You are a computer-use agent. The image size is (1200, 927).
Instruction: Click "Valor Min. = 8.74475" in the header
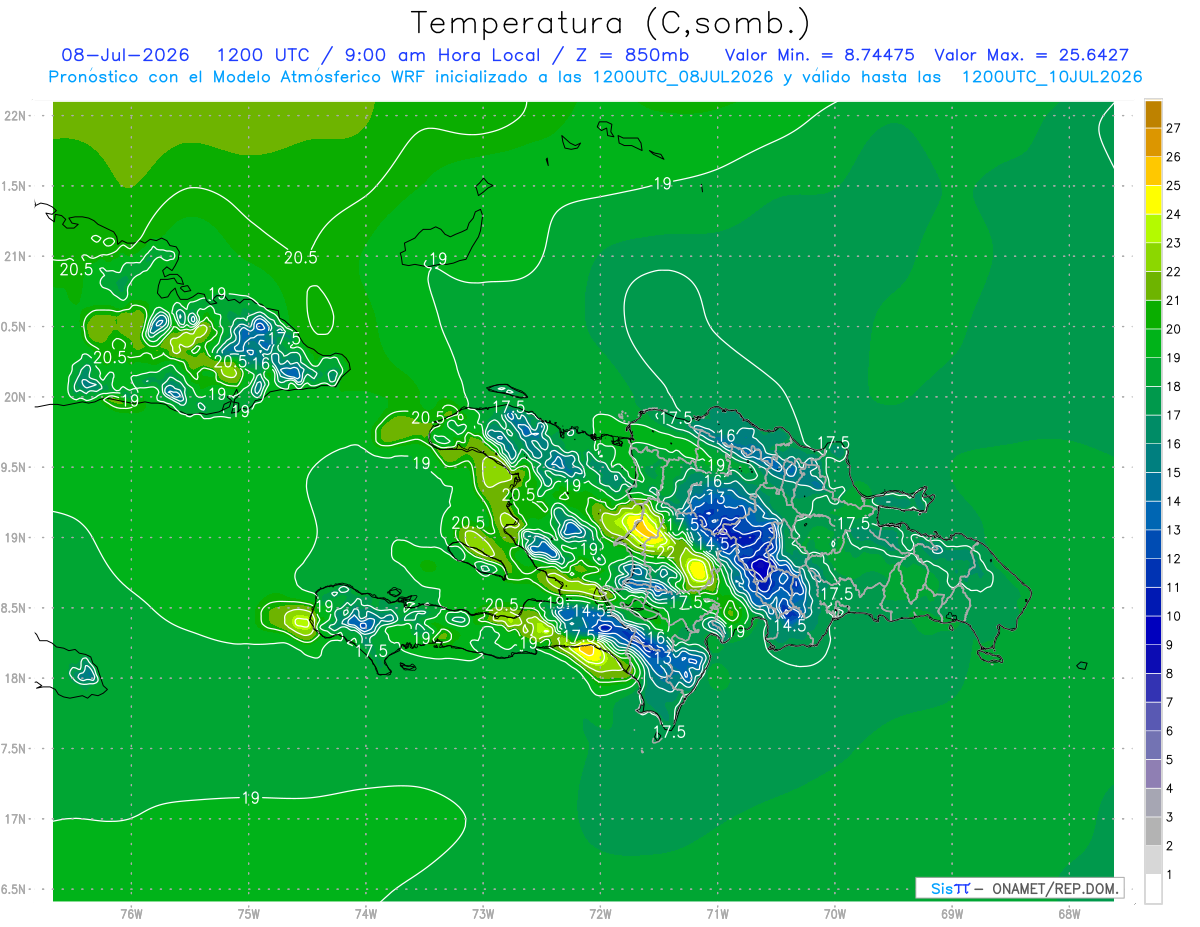[820, 55]
